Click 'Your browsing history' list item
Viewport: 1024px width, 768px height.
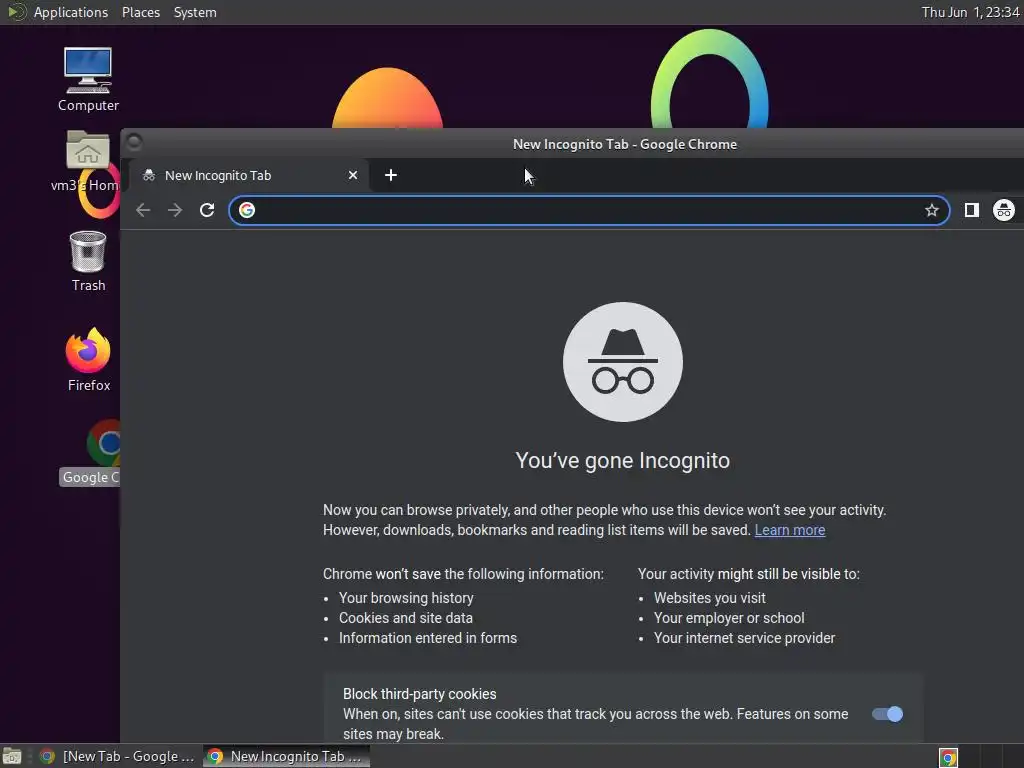406,598
